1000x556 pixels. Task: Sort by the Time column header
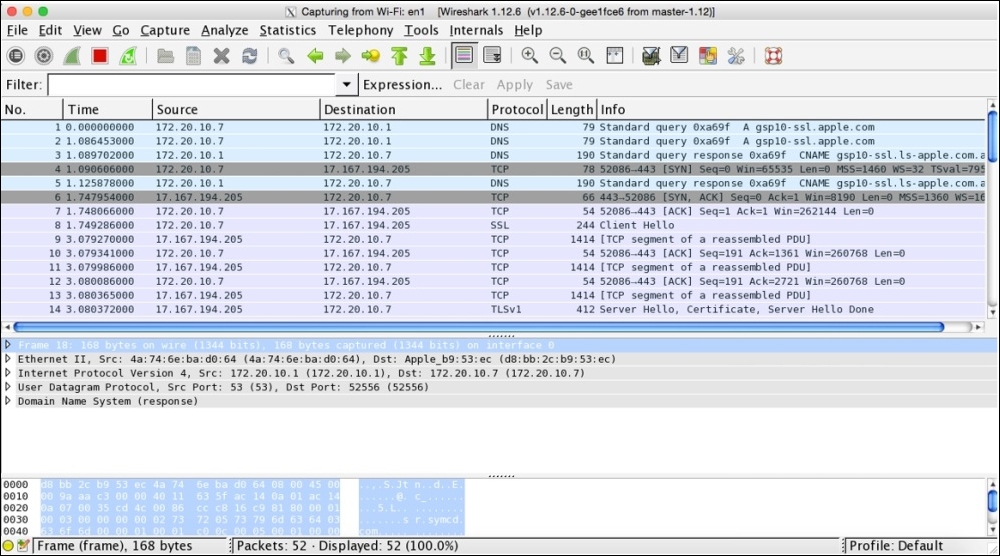pyautogui.click(x=108, y=110)
